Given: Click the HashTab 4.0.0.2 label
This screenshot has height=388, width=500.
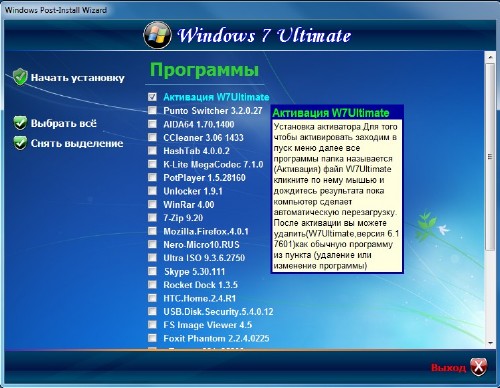Looking at the screenshot, I should (x=196, y=151).
